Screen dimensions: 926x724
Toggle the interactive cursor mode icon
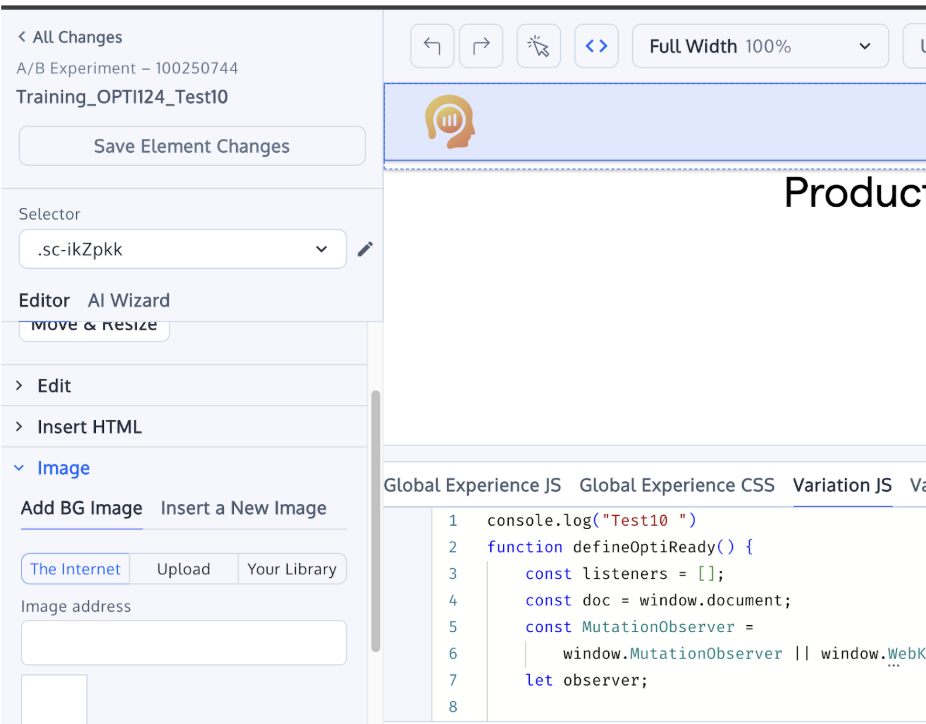[x=539, y=46]
